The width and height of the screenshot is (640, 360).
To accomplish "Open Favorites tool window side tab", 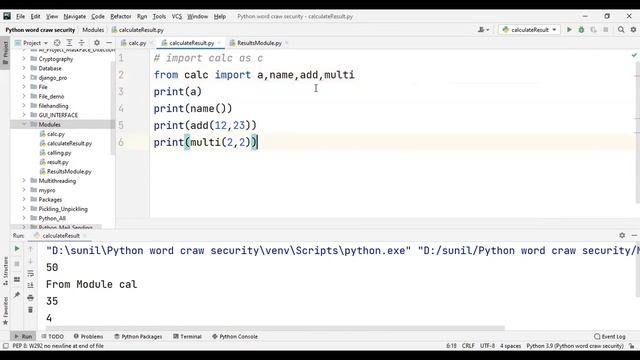I will [x=5, y=311].
